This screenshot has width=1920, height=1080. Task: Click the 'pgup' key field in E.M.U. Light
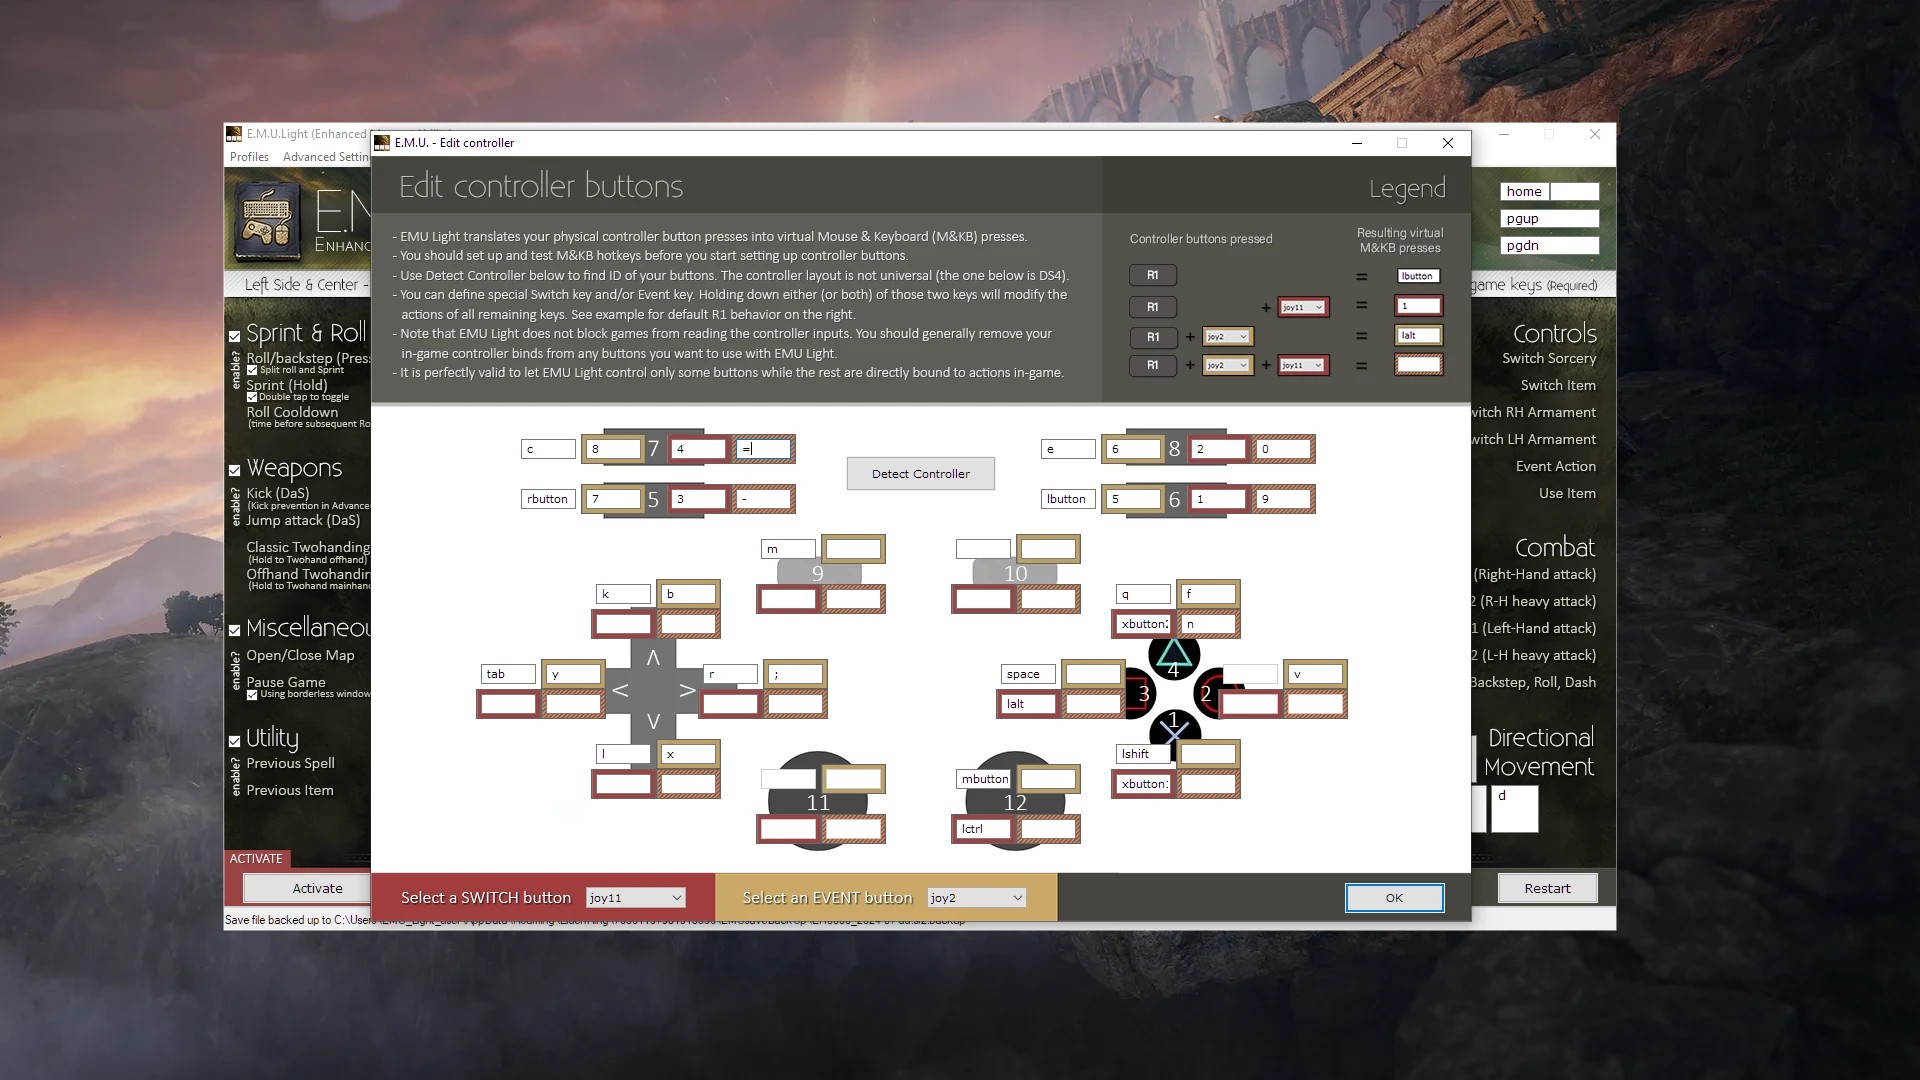point(1550,218)
